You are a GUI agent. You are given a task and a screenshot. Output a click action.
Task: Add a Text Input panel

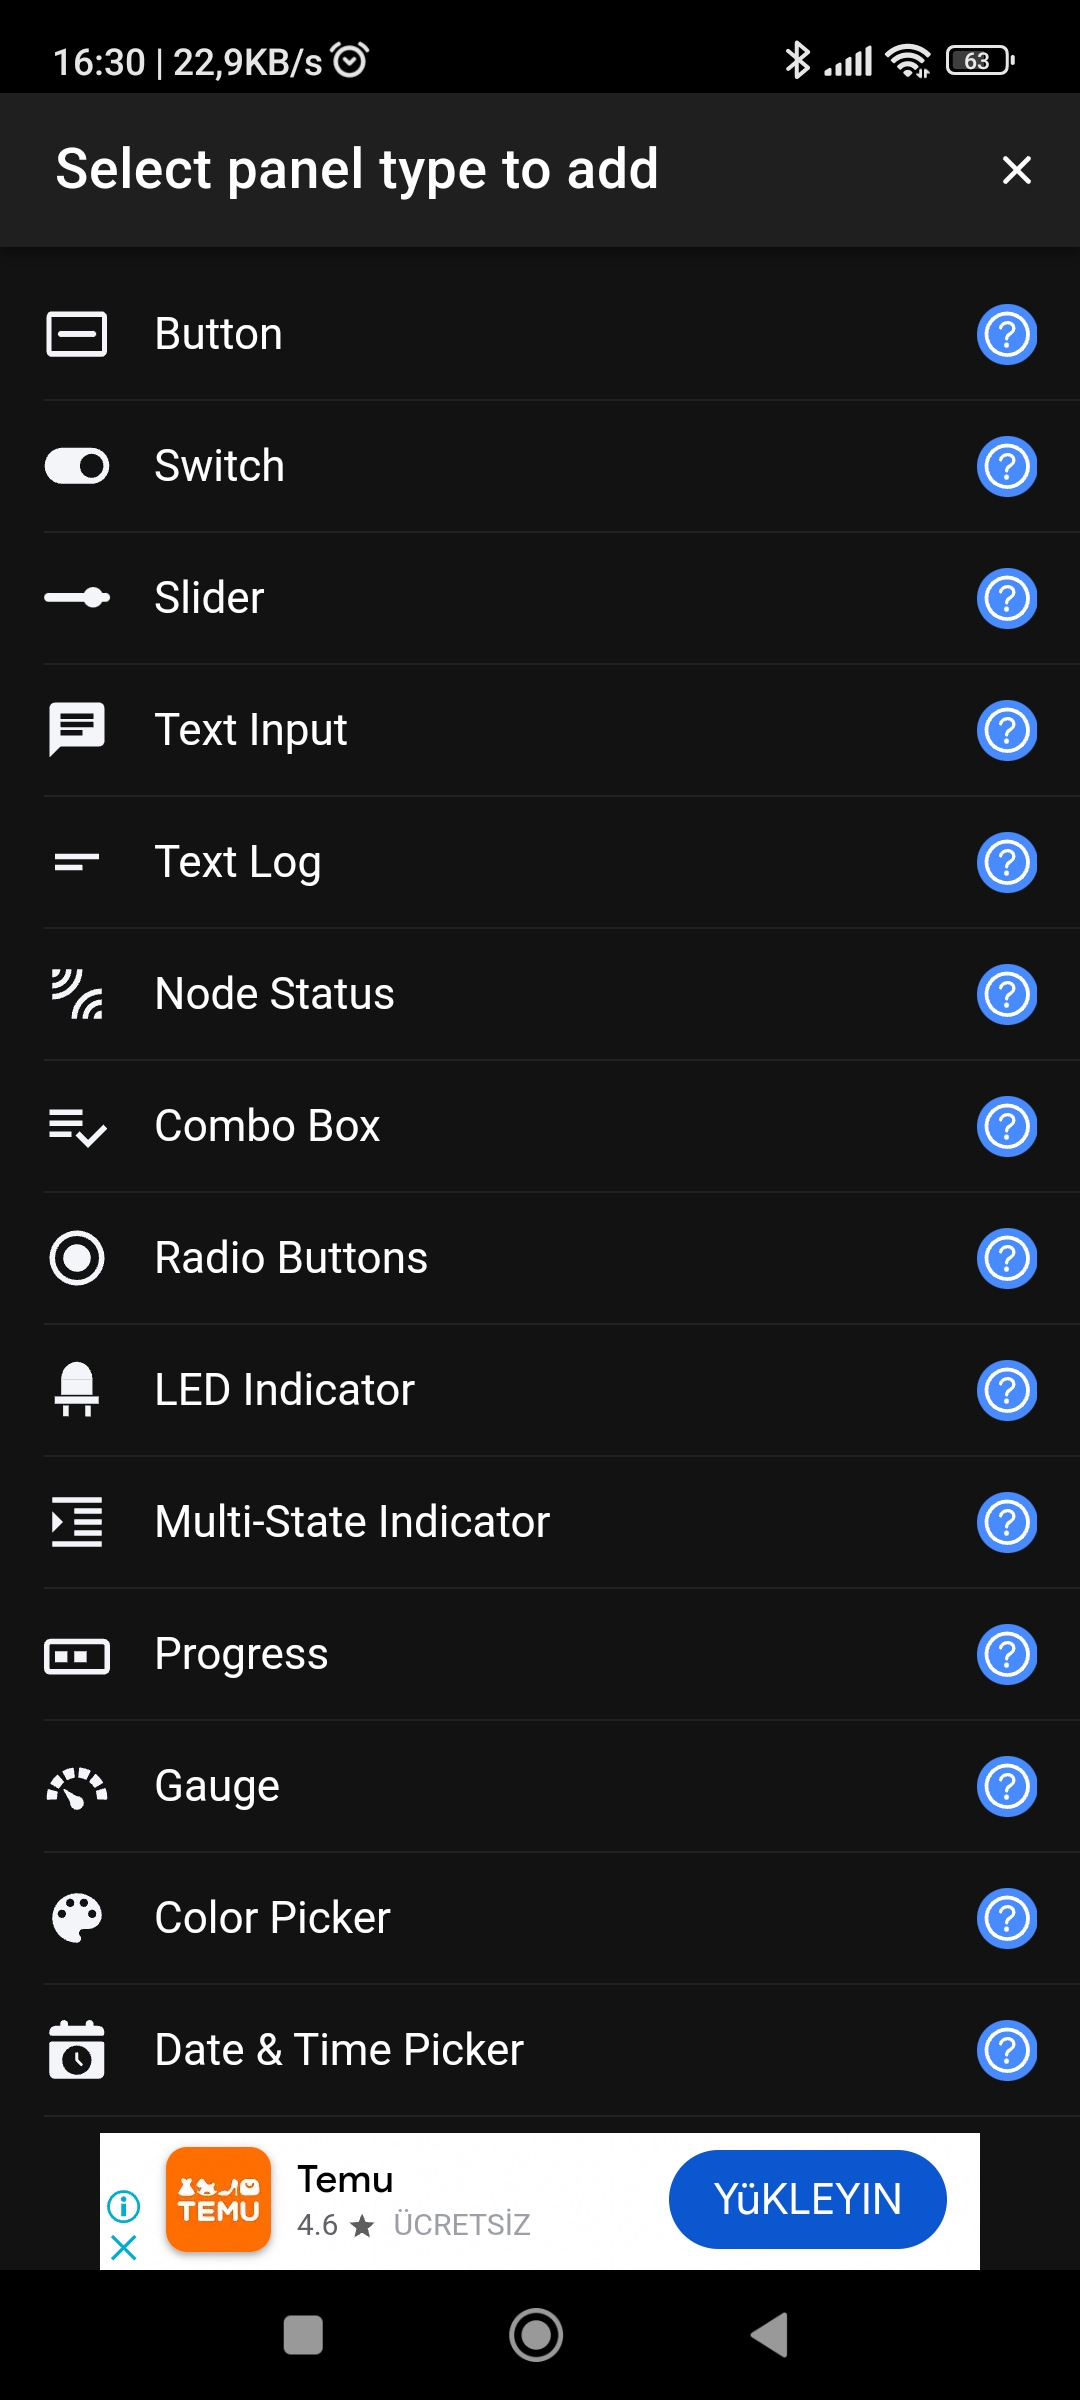click(251, 730)
